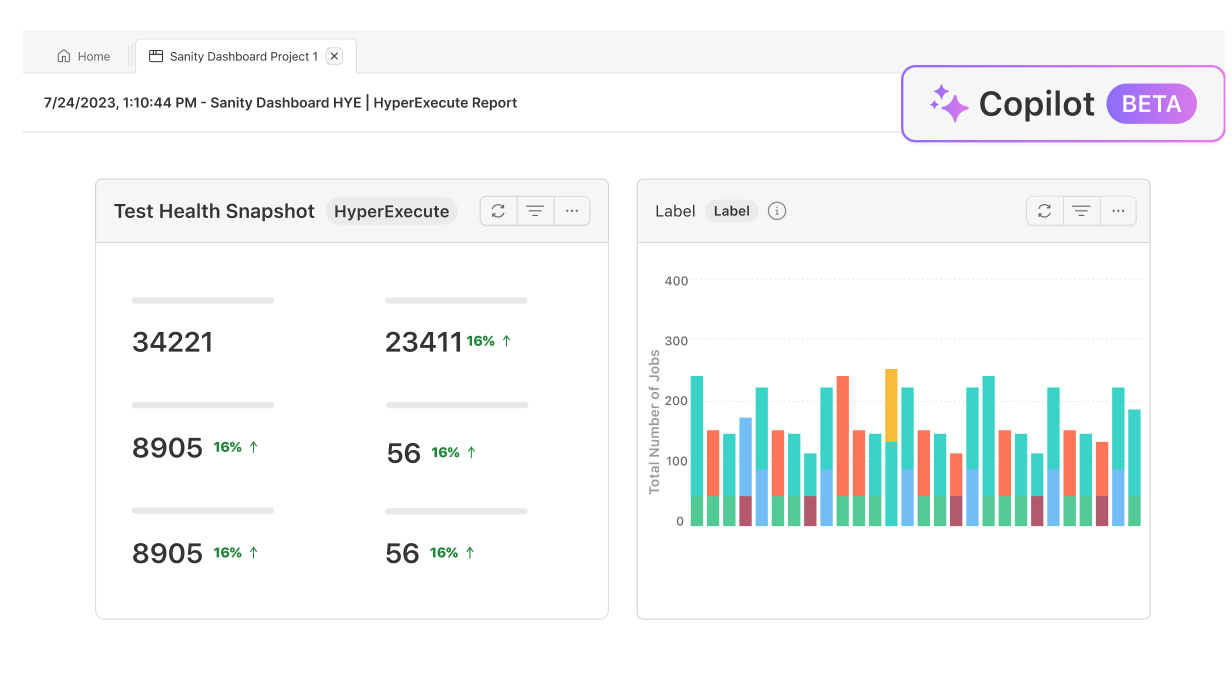This screenshot has width=1232, height=696.
Task: Open filters for Test Health Snapshot widget
Action: pyautogui.click(x=535, y=211)
